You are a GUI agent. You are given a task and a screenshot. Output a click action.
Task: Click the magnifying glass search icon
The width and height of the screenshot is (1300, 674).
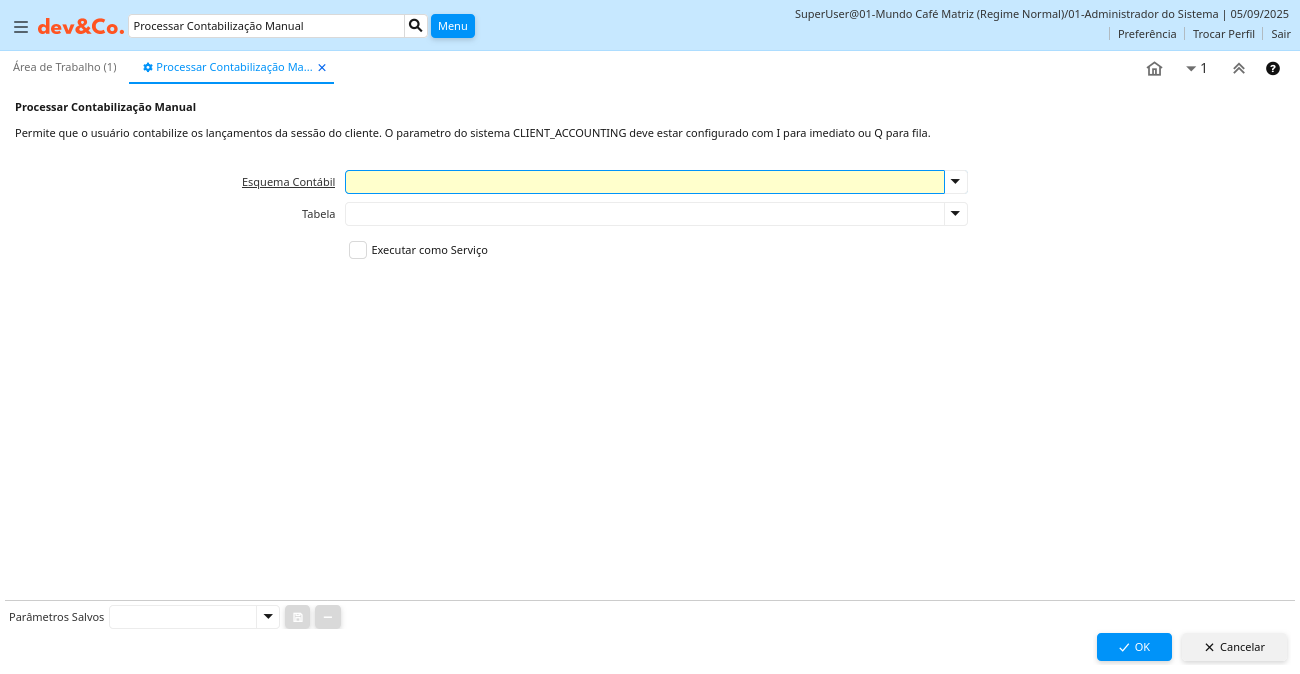(x=416, y=26)
